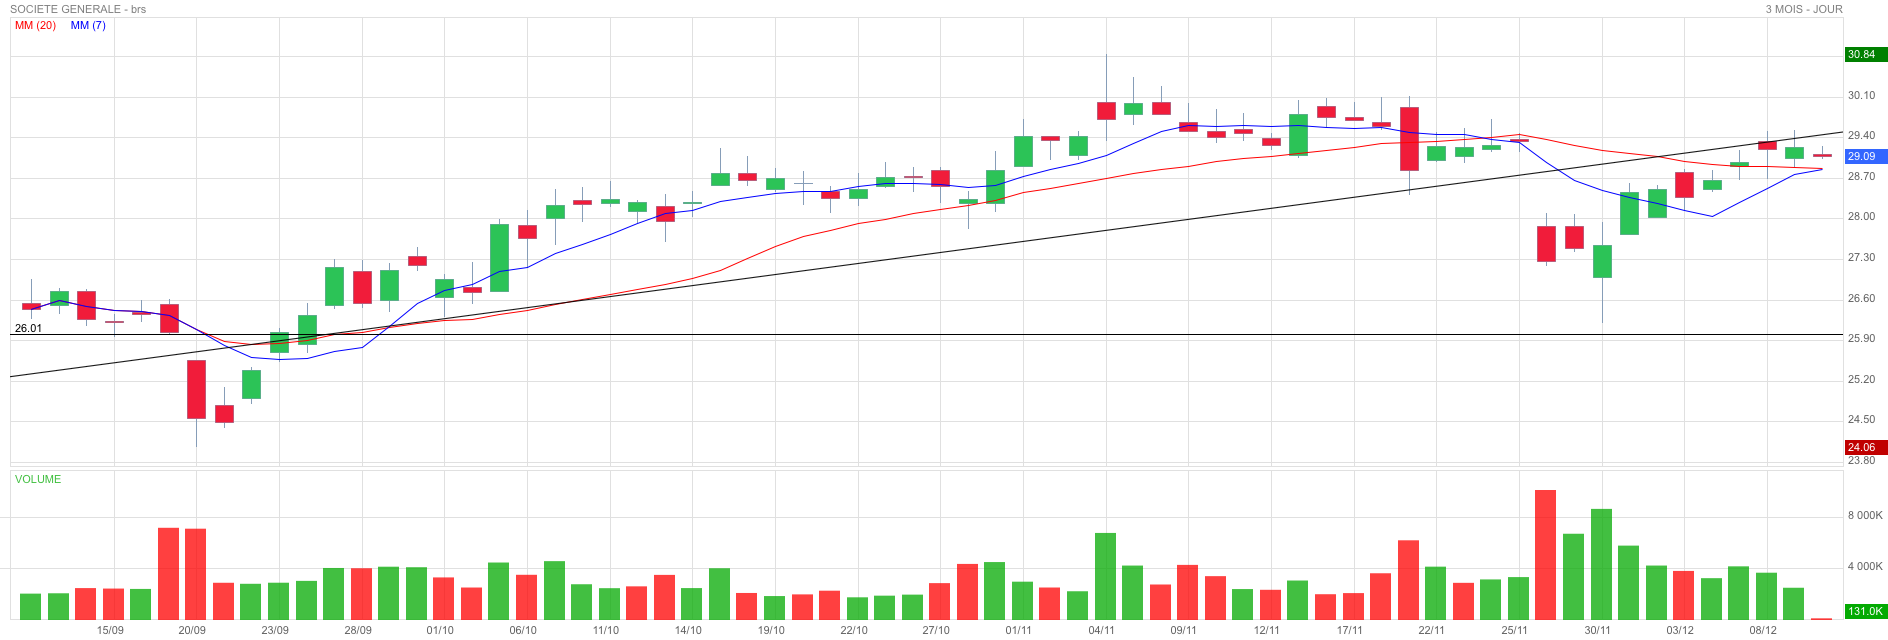Click the green 131.0K volume tag

click(1865, 611)
